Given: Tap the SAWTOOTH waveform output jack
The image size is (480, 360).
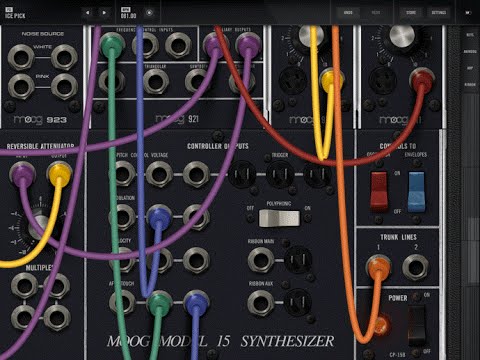Looking at the screenshot, I should pos(198,81).
